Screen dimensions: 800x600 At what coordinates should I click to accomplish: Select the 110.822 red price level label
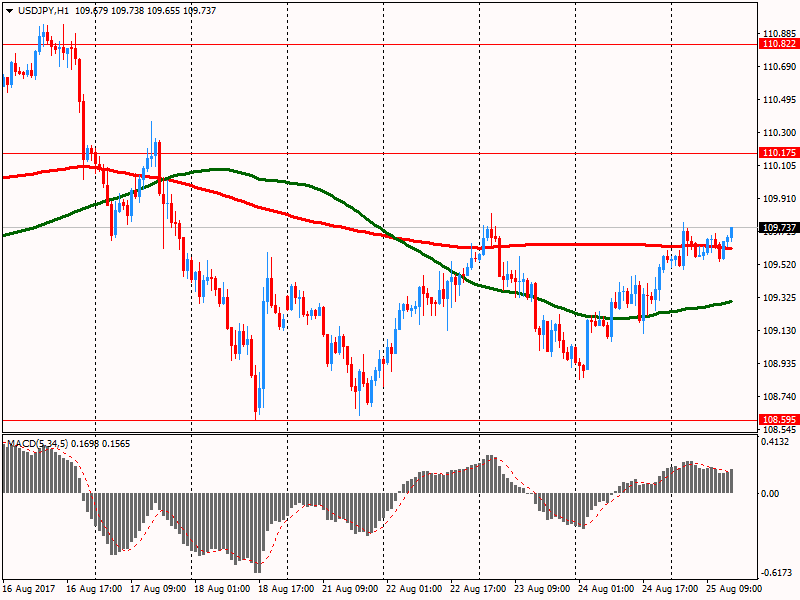click(x=779, y=44)
